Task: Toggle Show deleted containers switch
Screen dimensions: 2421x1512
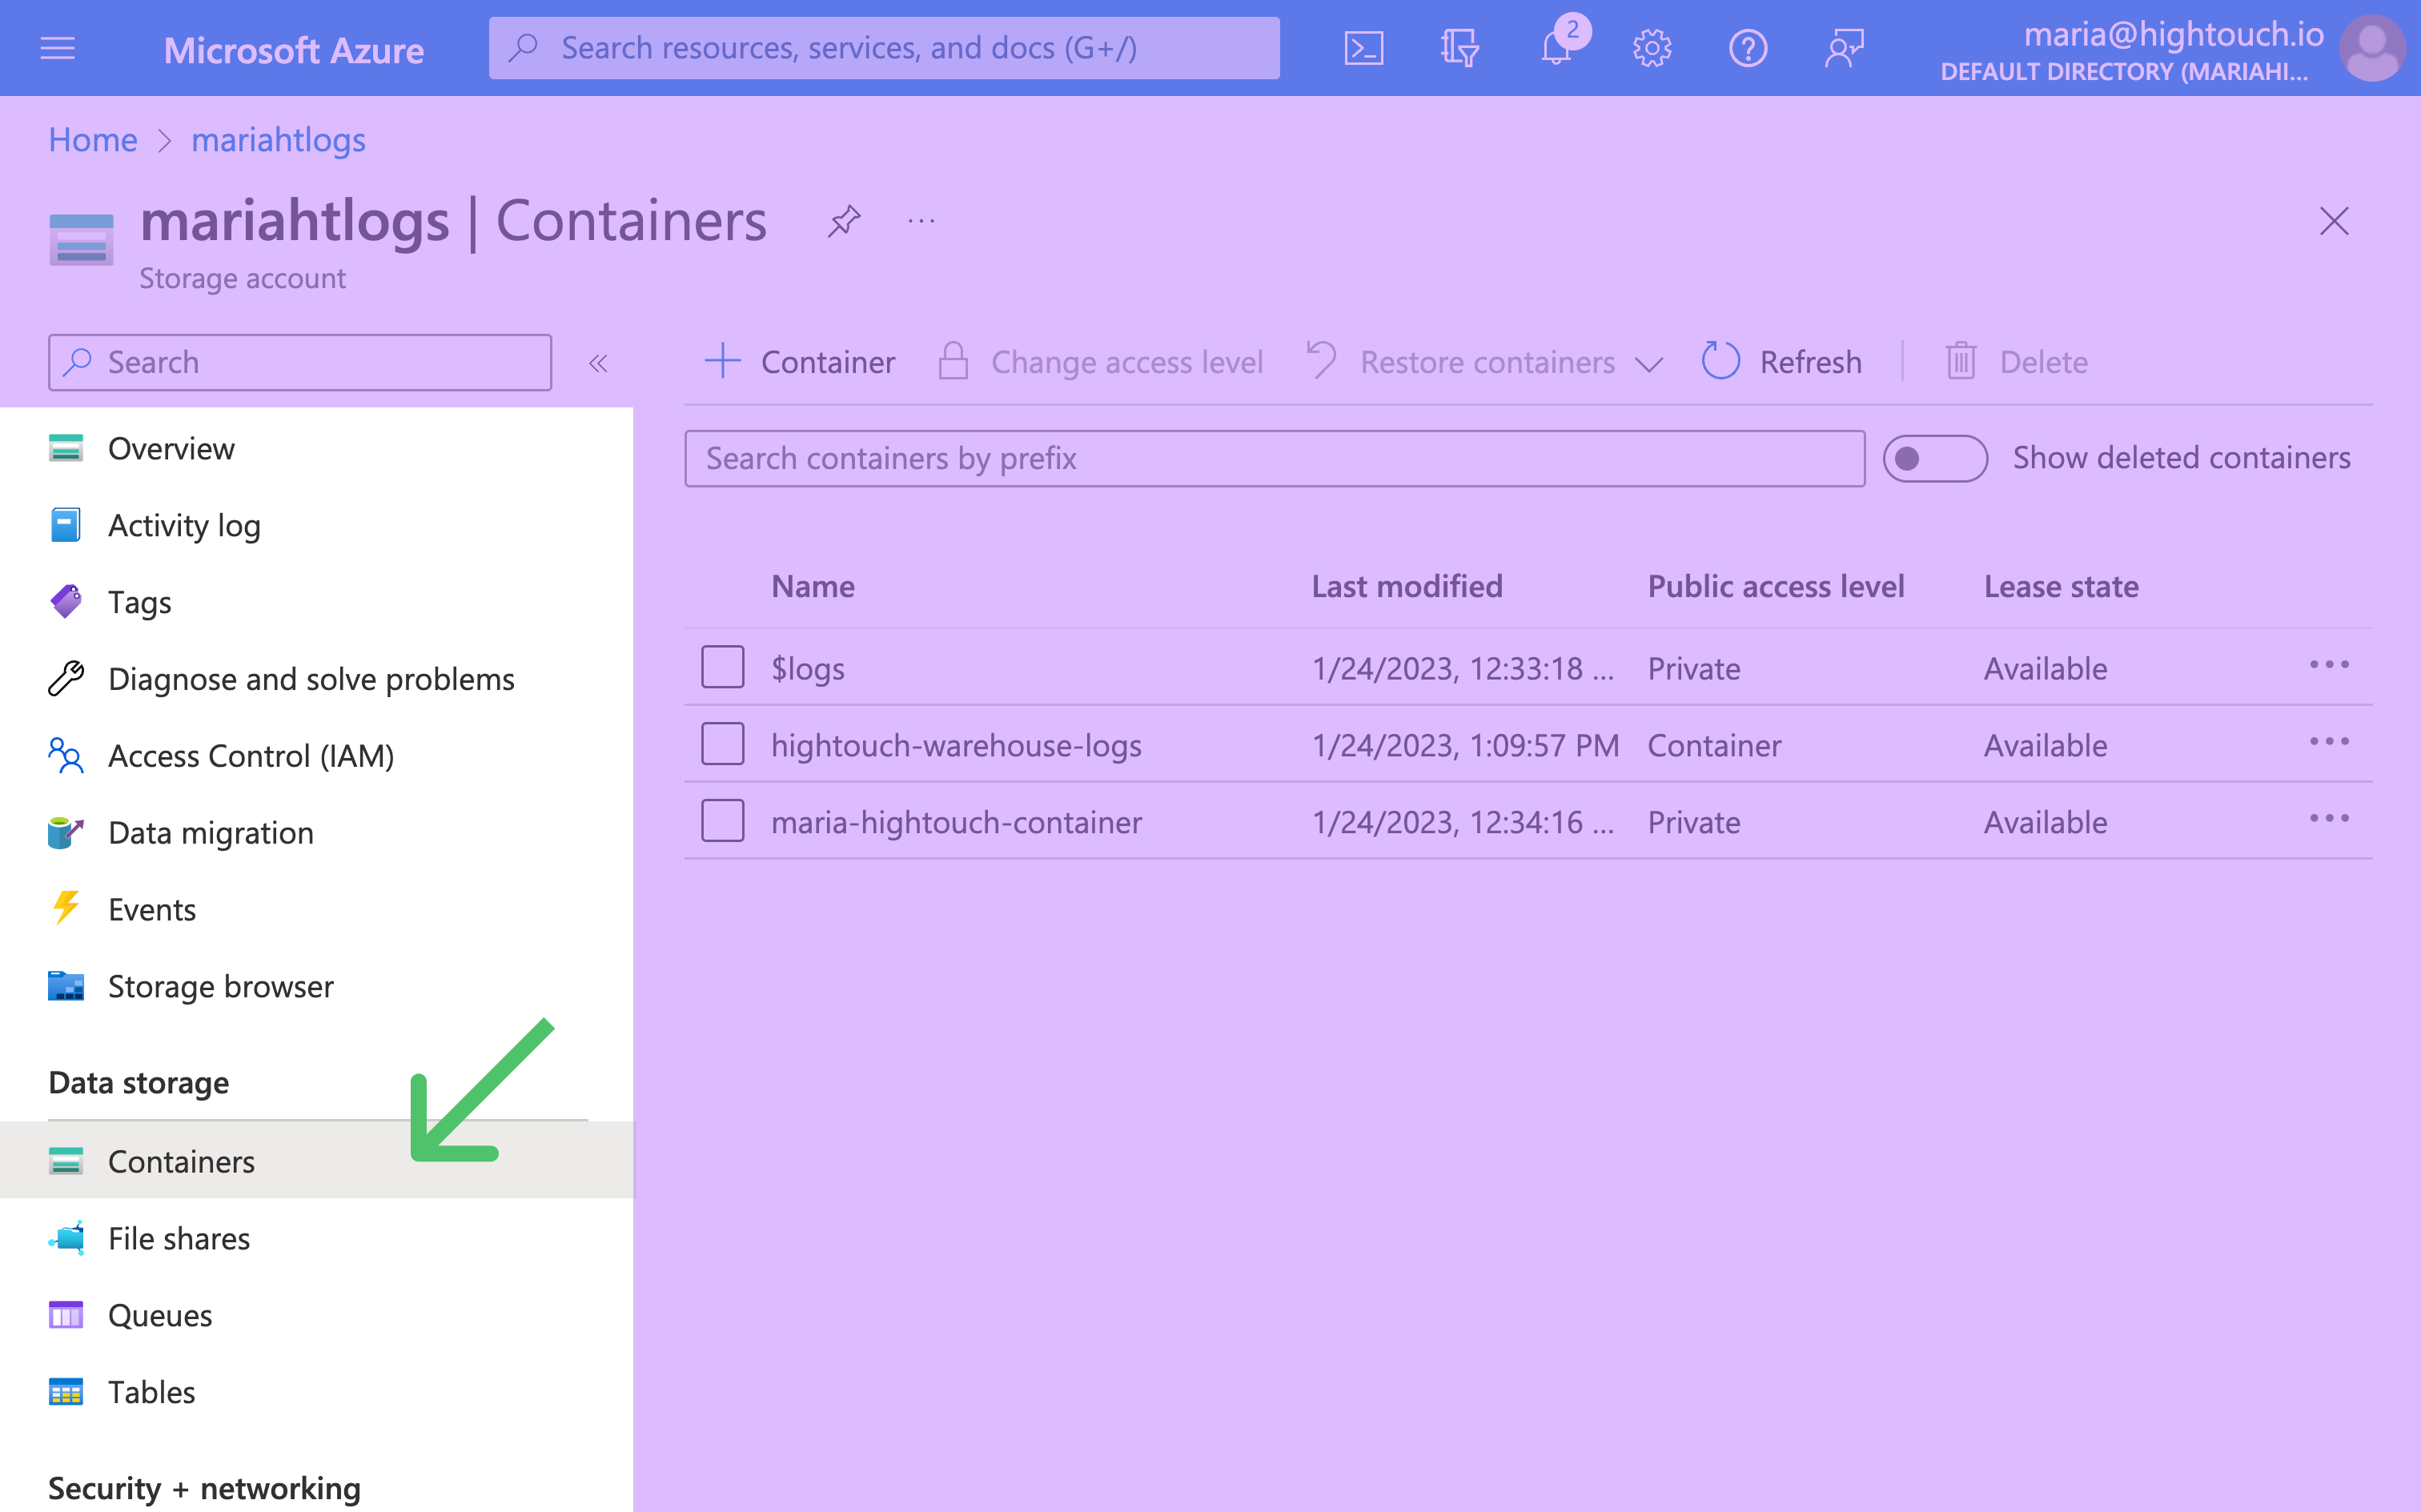Action: tap(1934, 458)
